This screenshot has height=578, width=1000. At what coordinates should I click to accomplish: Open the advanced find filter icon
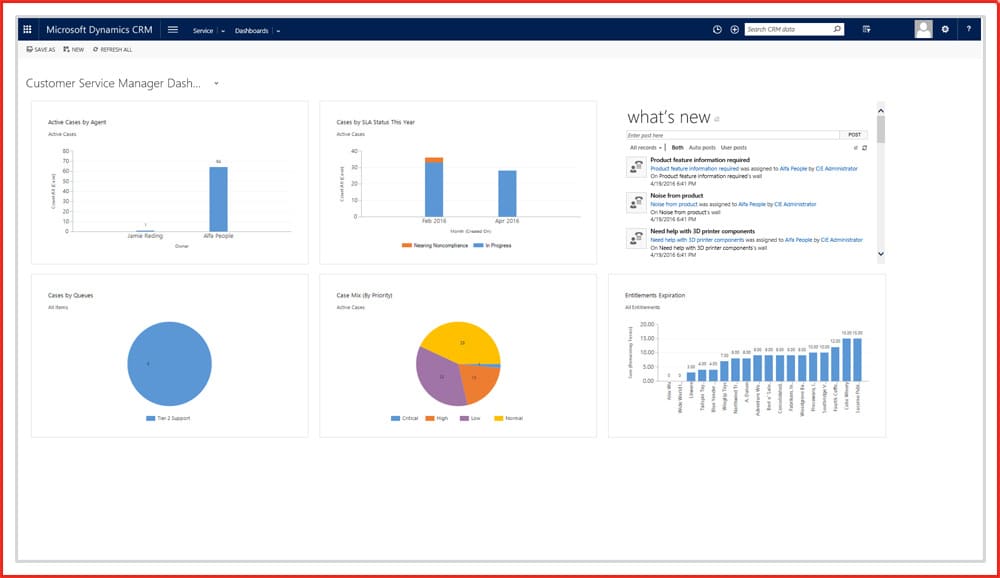[x=867, y=30]
